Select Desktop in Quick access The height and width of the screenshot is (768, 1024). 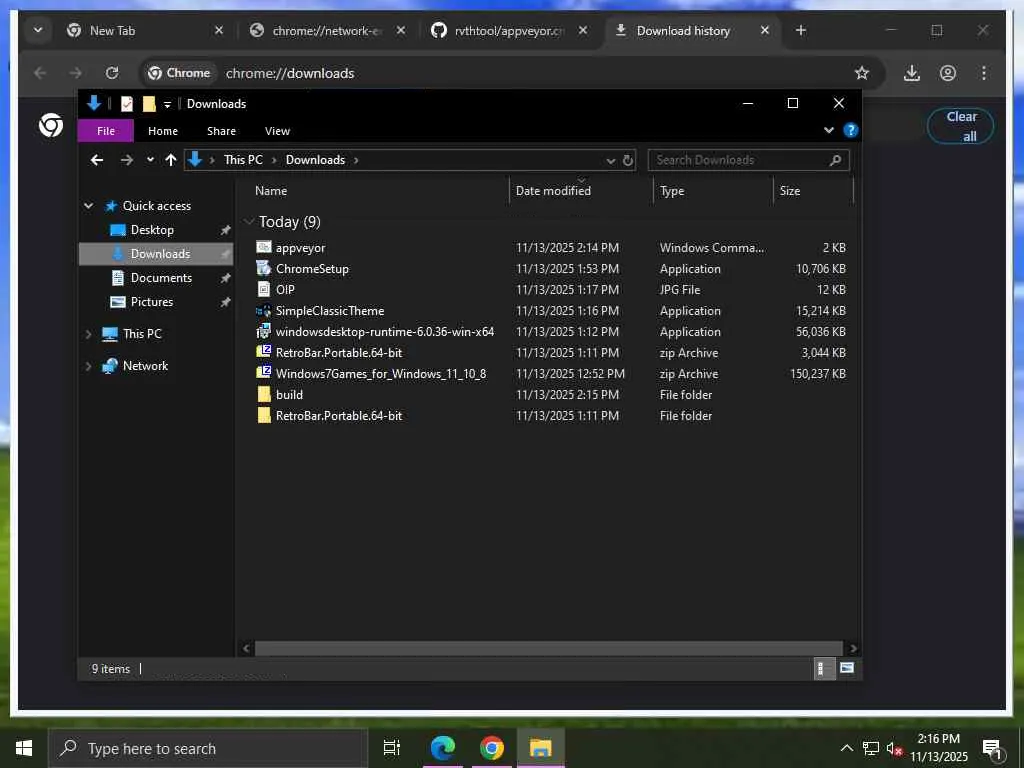point(152,230)
